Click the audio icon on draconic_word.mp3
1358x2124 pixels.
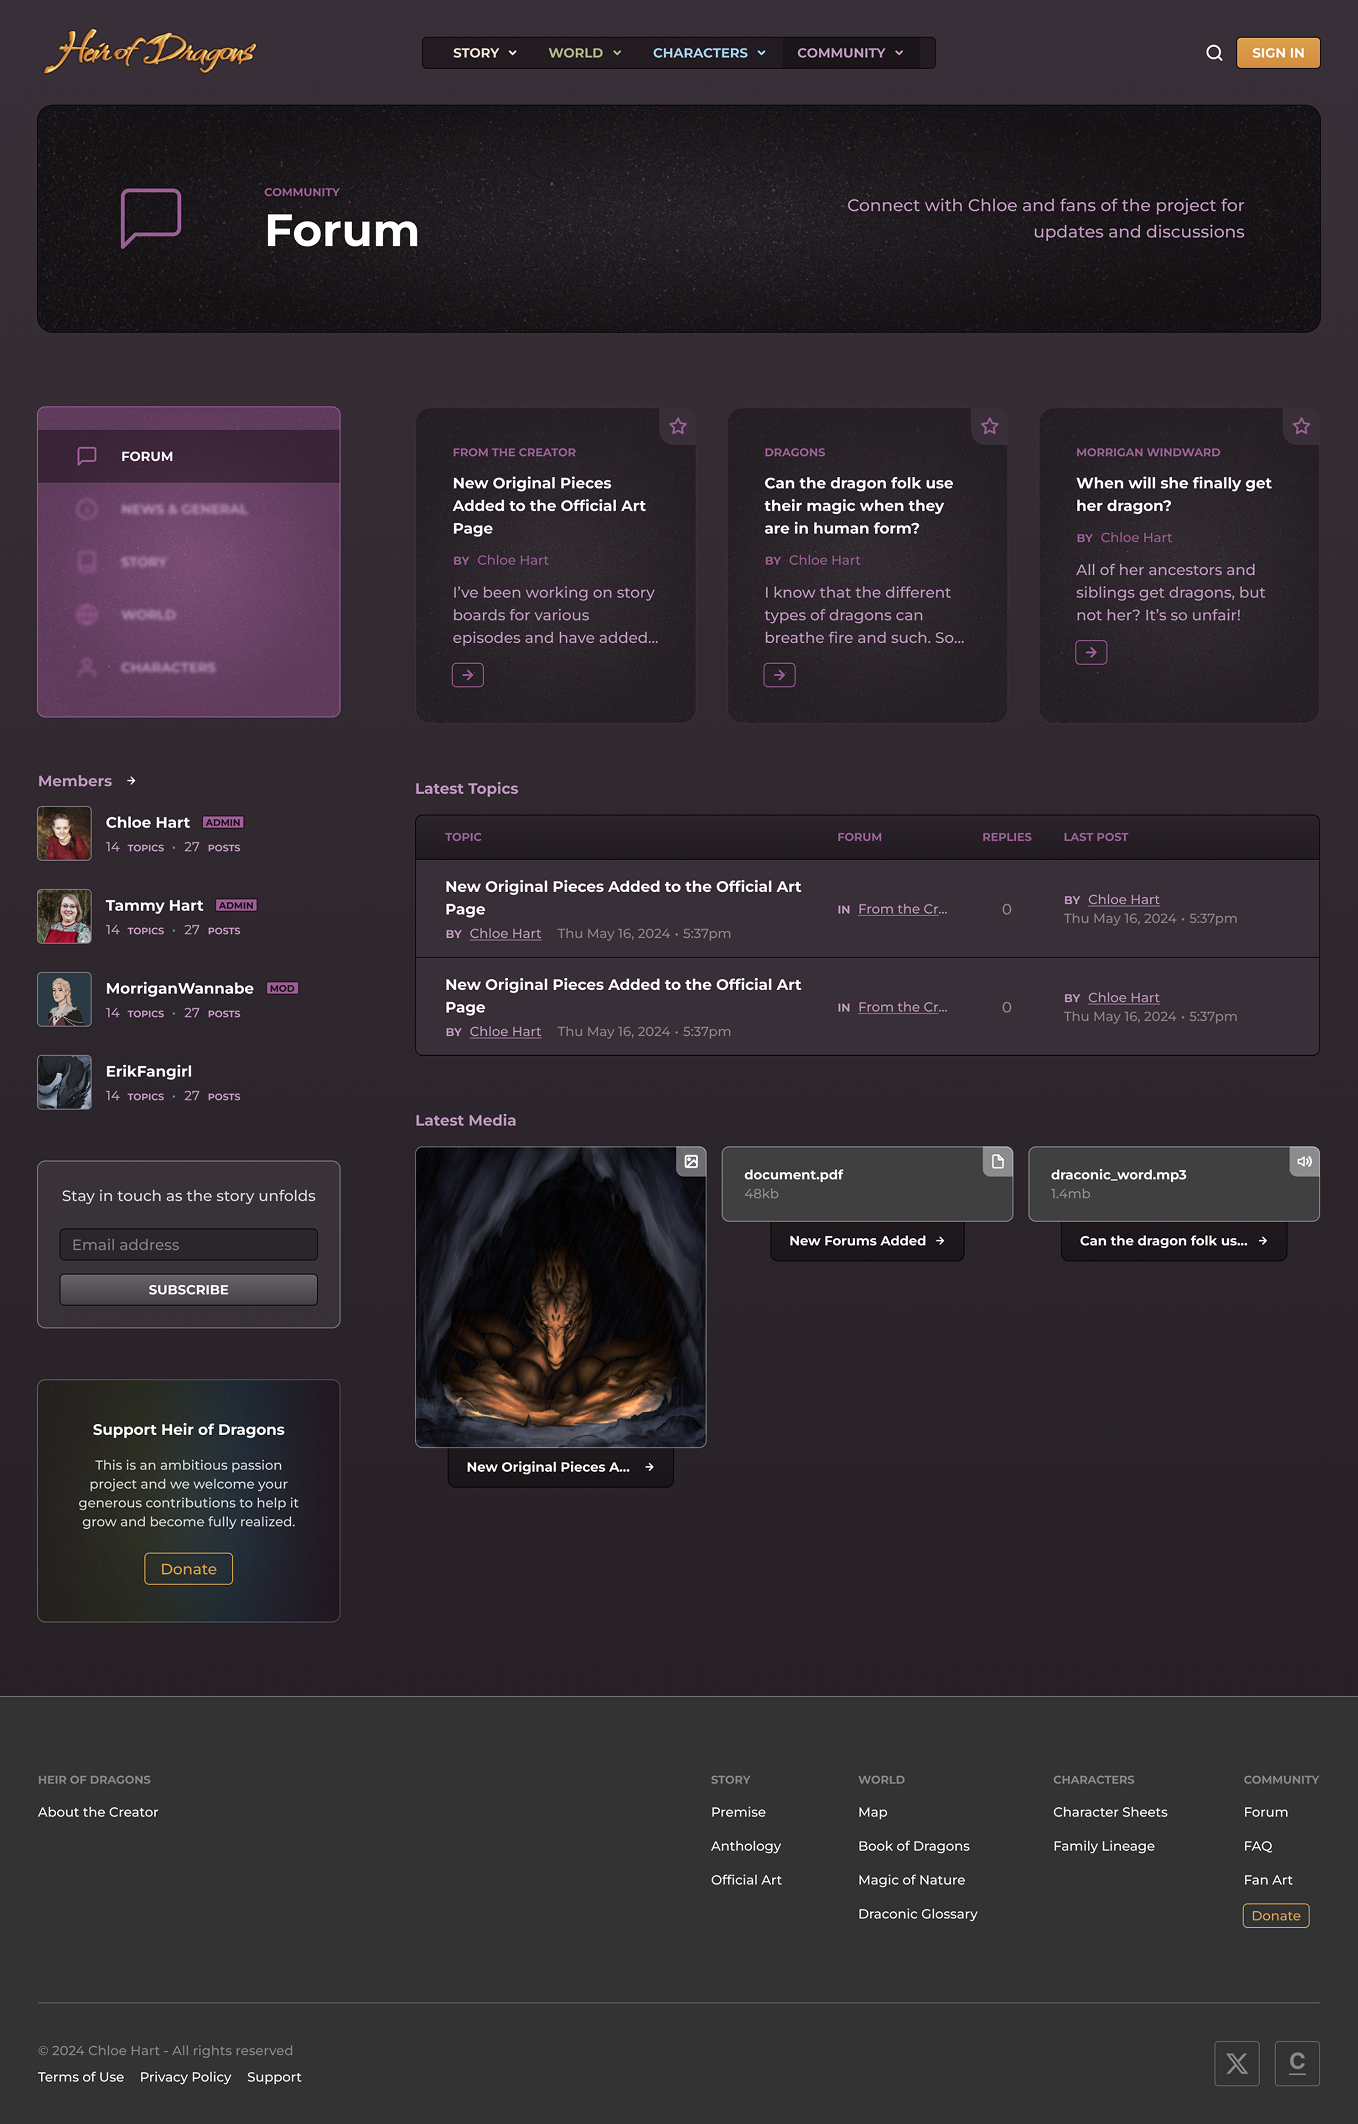pos(1304,1161)
